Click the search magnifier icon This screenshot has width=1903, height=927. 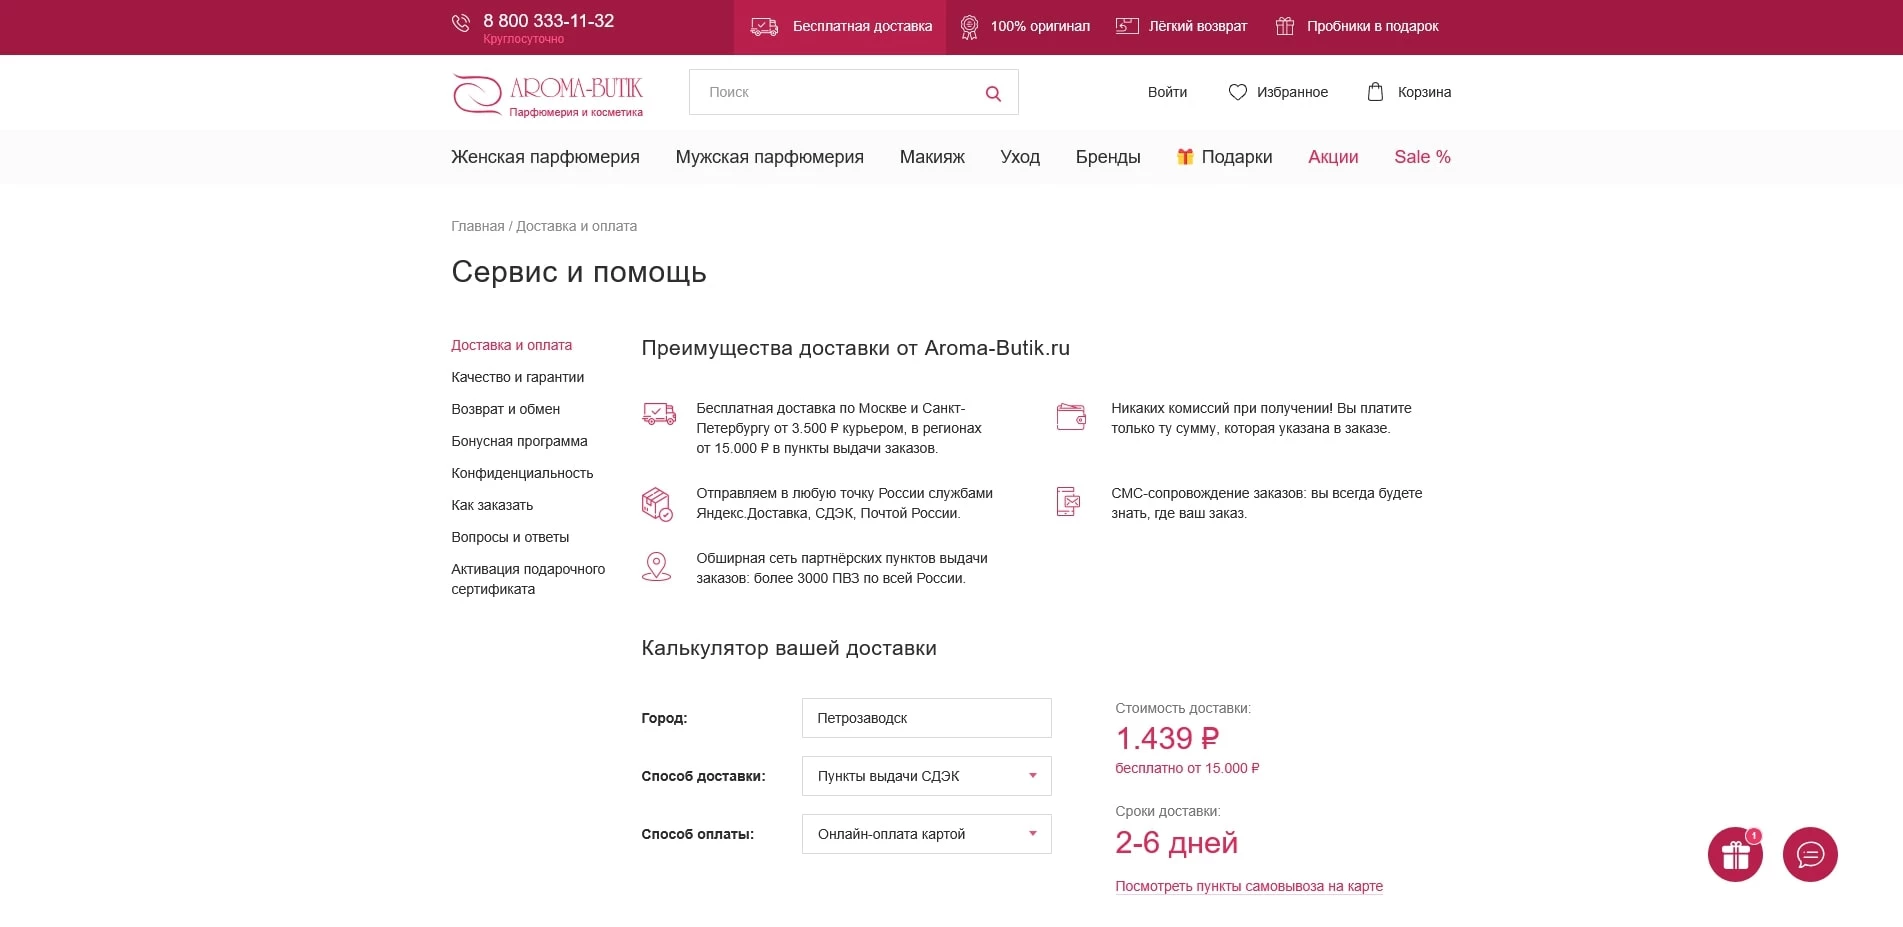[x=992, y=92]
